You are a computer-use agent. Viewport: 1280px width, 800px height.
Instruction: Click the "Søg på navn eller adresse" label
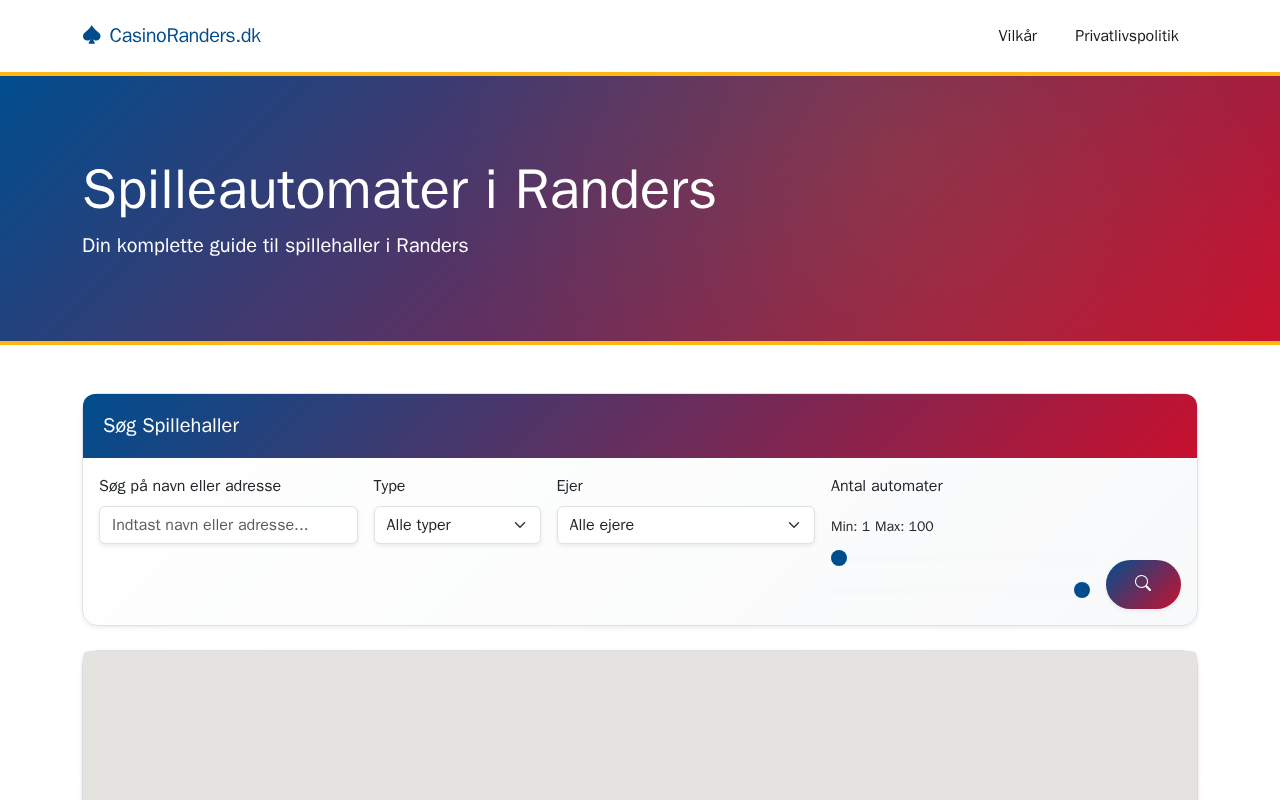pyautogui.click(x=190, y=486)
